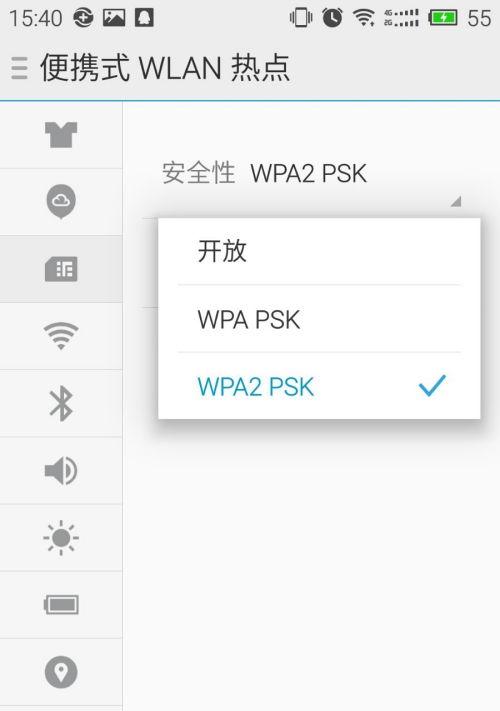
Task: Click the blue checkmark next to WPA2 PSK
Action: (x=432, y=386)
